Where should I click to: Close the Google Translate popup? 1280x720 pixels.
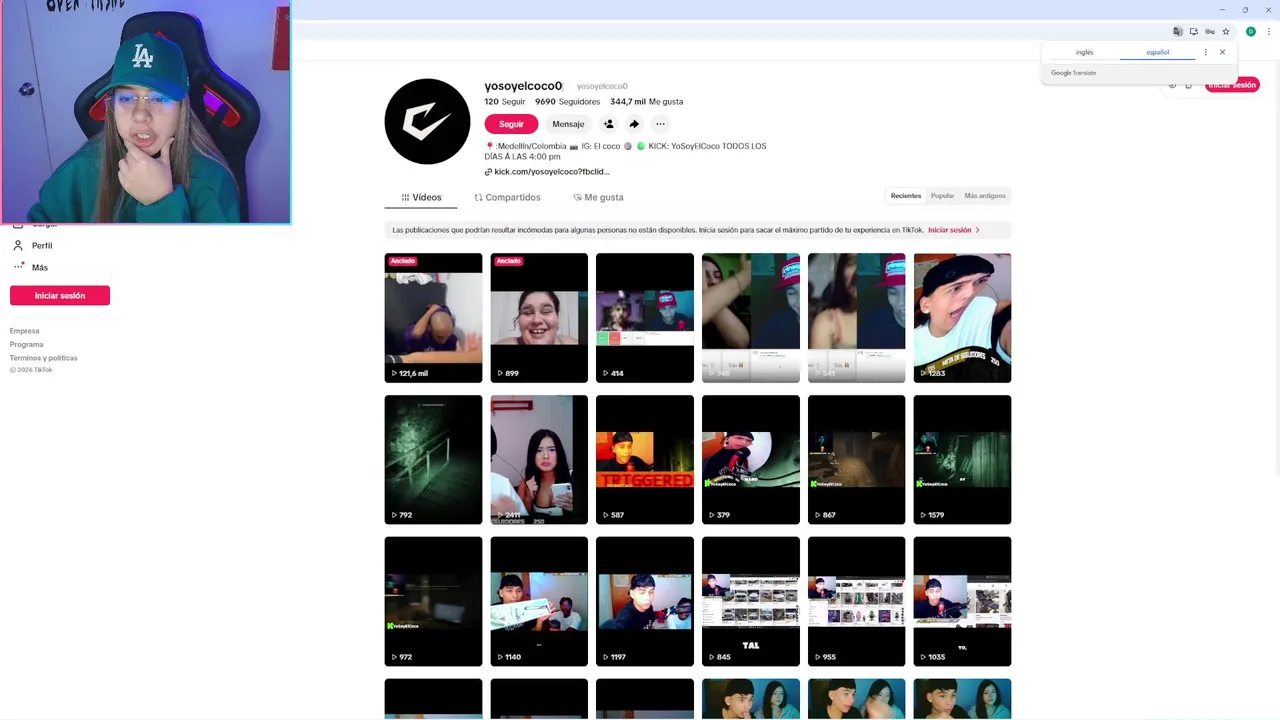tap(1222, 52)
